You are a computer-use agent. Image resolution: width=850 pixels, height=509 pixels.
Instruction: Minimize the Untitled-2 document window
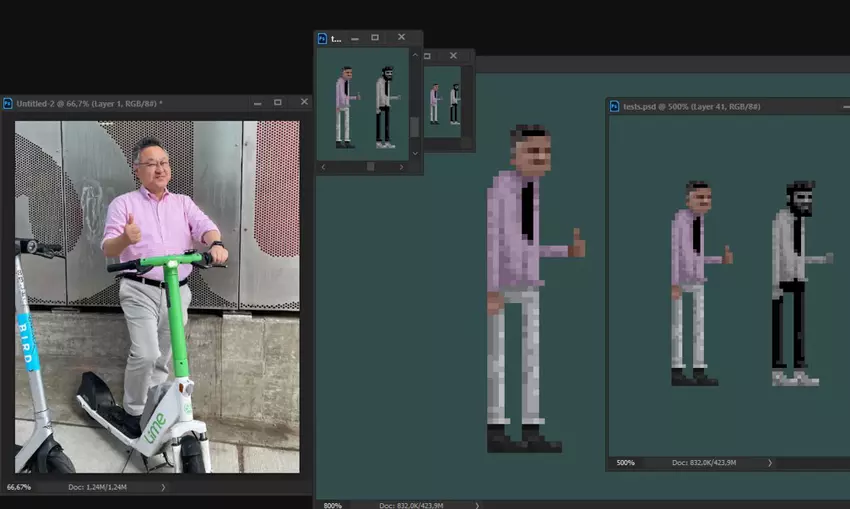(256, 102)
